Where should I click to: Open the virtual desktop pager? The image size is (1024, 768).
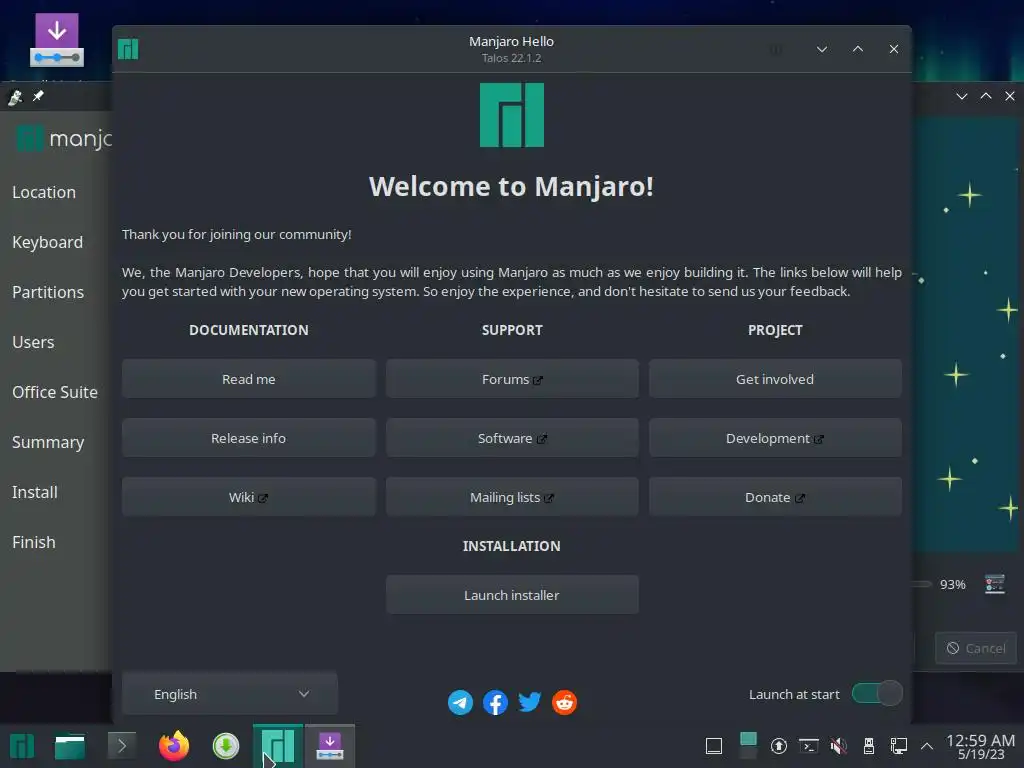748,746
